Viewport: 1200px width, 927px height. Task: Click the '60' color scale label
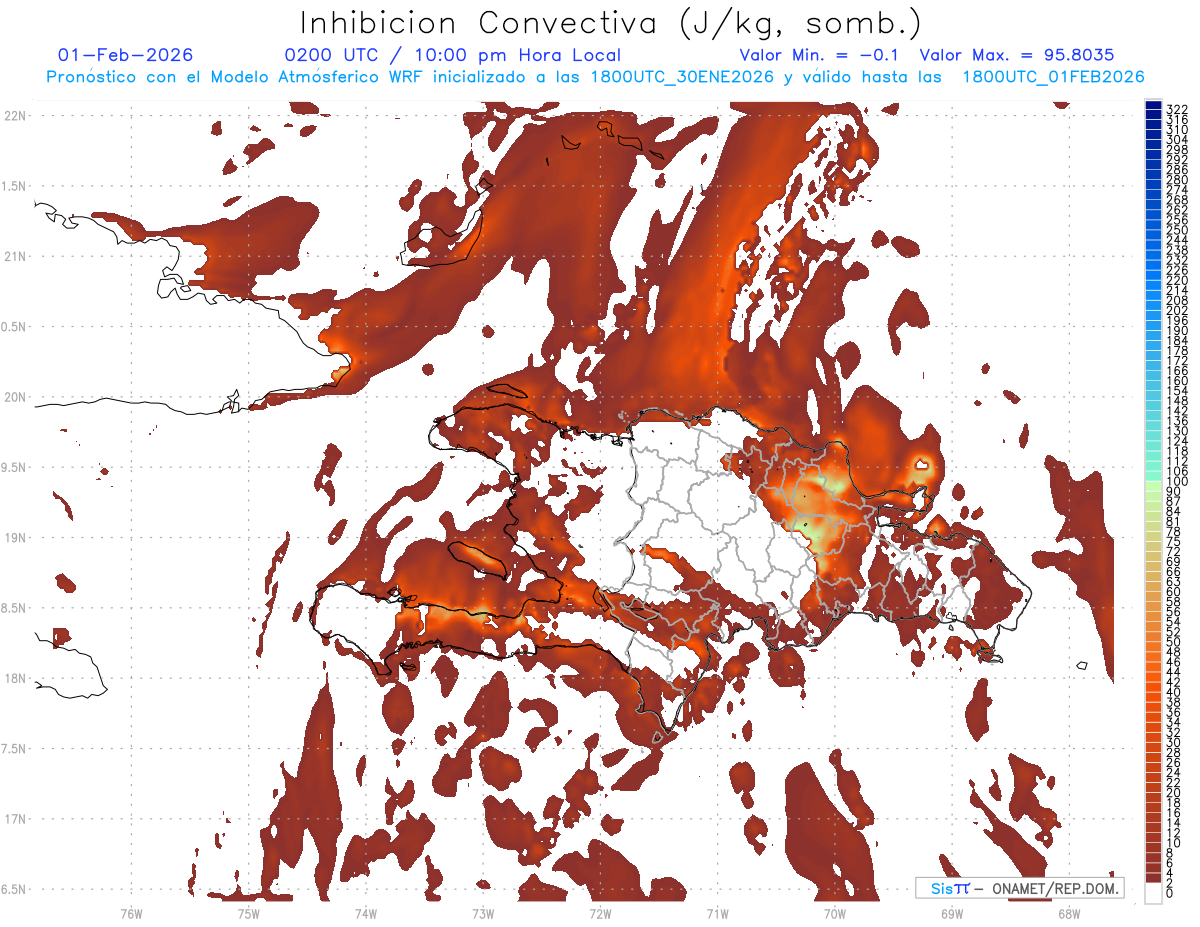(x=1174, y=591)
